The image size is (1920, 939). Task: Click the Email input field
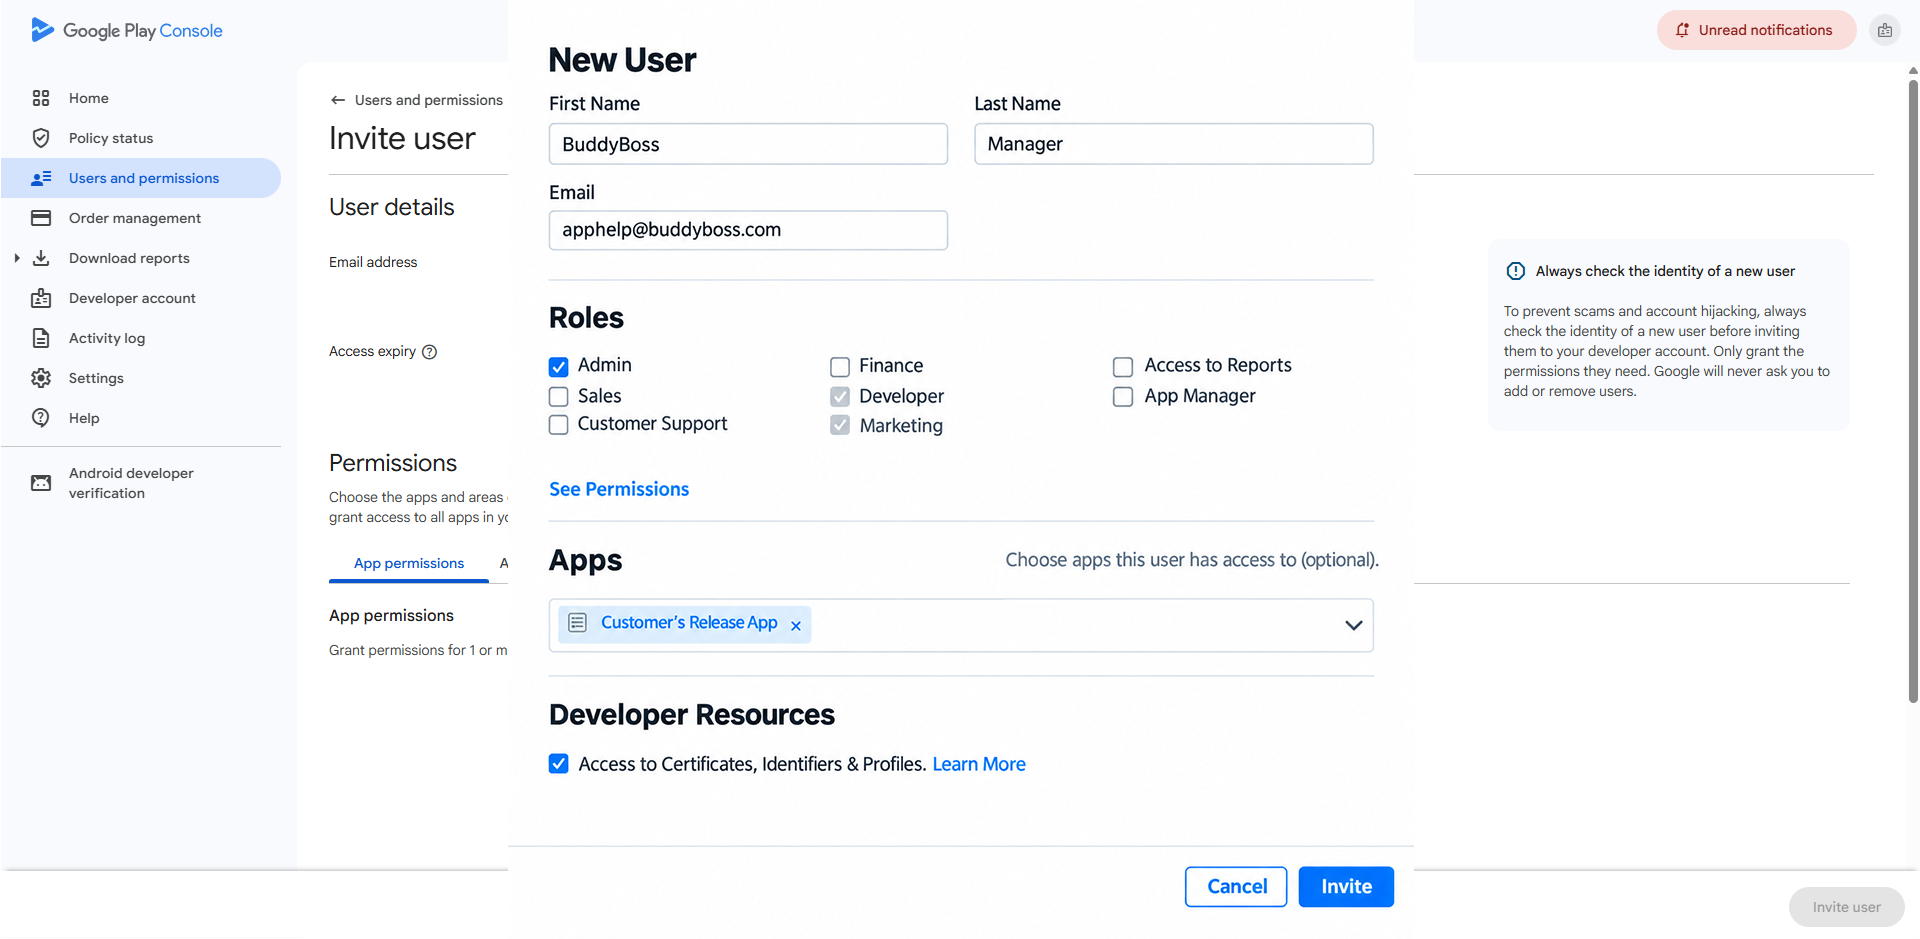(x=748, y=230)
